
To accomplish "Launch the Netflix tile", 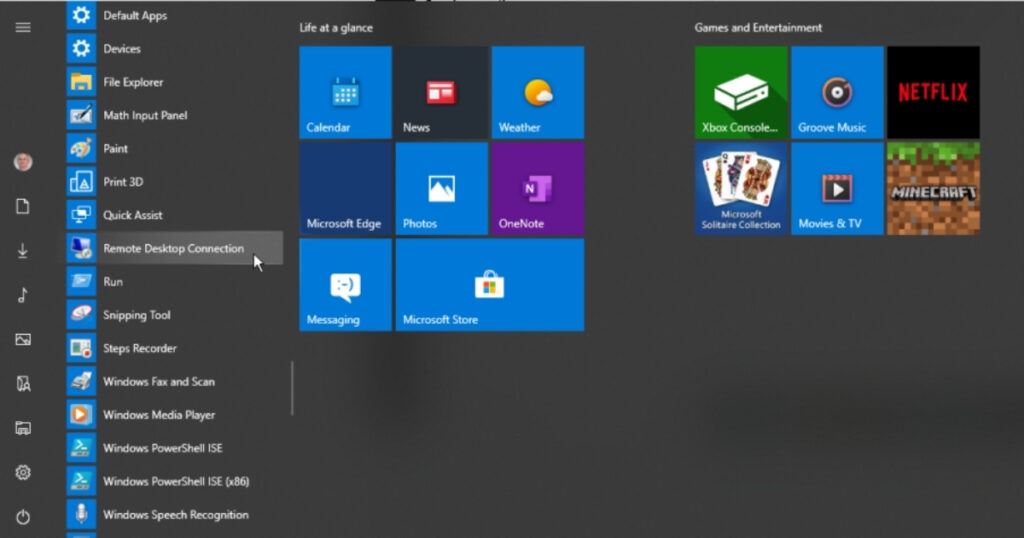I will click(933, 92).
